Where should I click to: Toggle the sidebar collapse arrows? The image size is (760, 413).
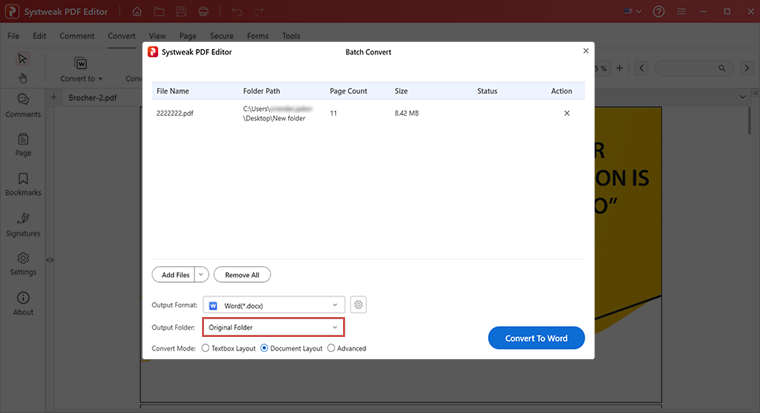50,260
